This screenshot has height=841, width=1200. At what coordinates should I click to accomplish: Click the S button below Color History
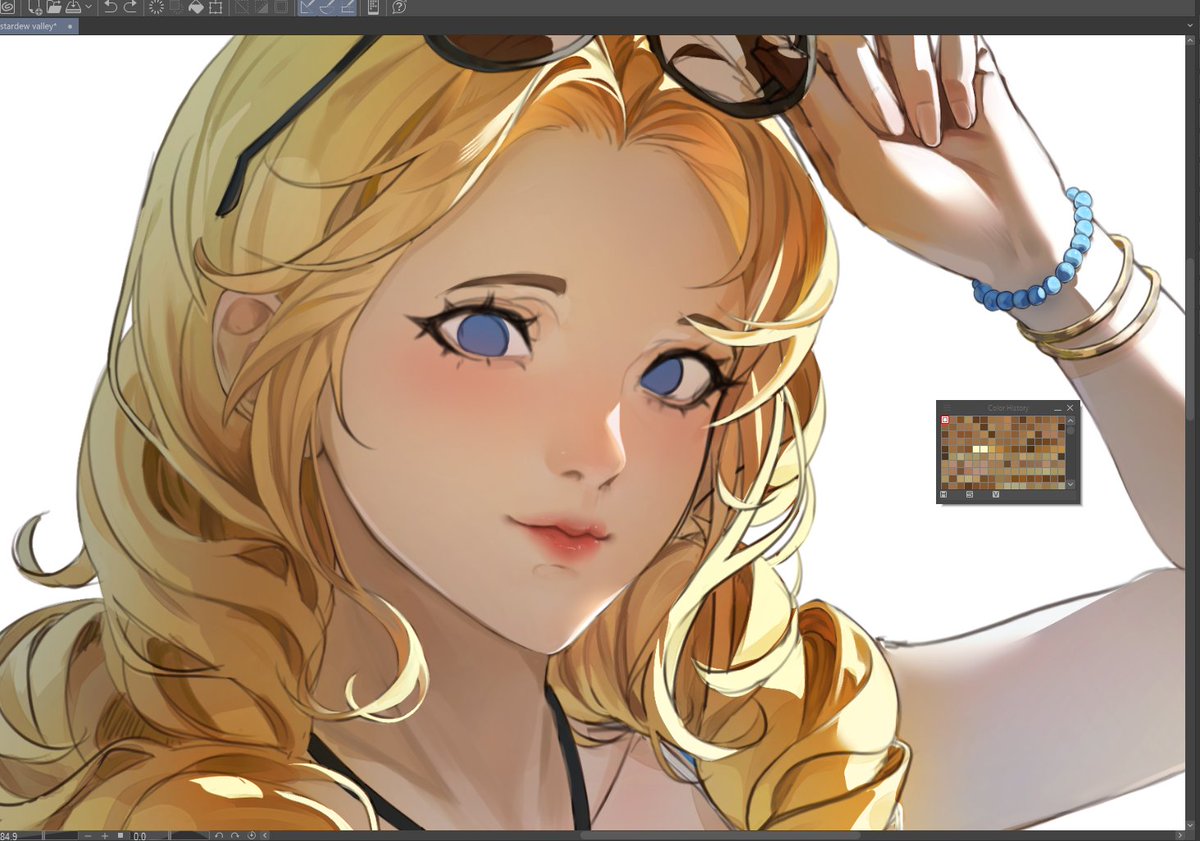tap(970, 494)
